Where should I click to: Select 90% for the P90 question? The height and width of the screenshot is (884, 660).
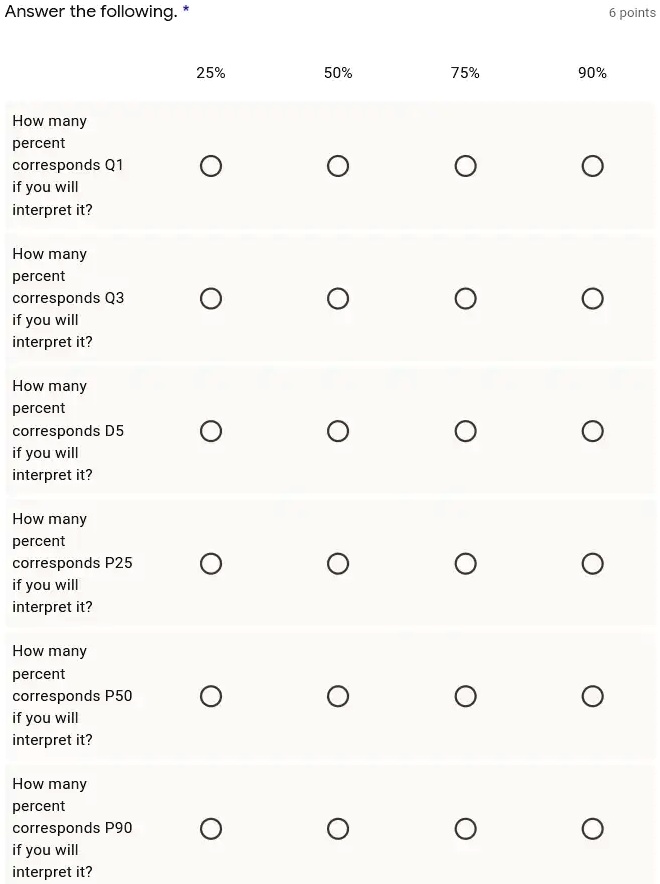[x=592, y=828]
